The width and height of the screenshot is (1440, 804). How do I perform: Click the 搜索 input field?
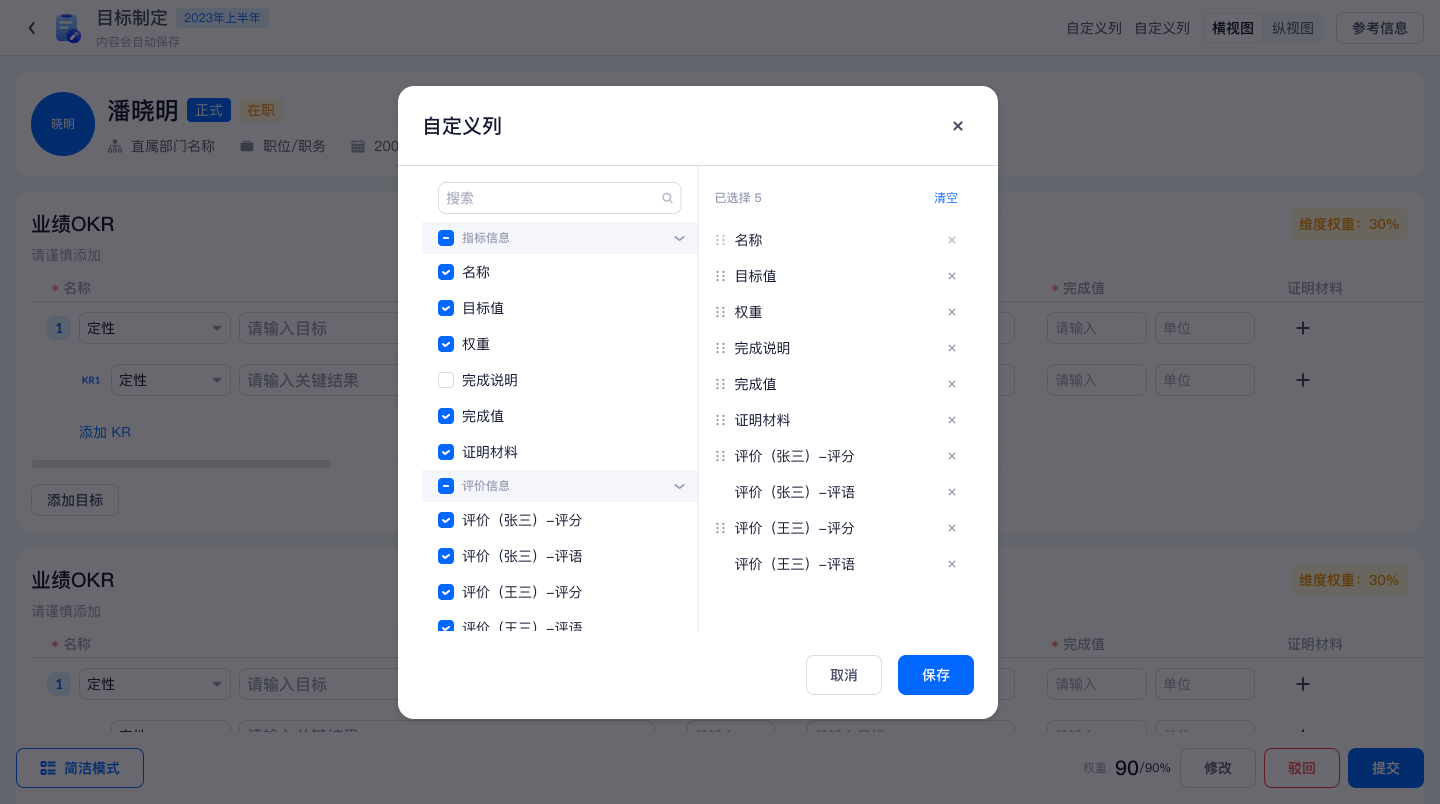click(550, 198)
